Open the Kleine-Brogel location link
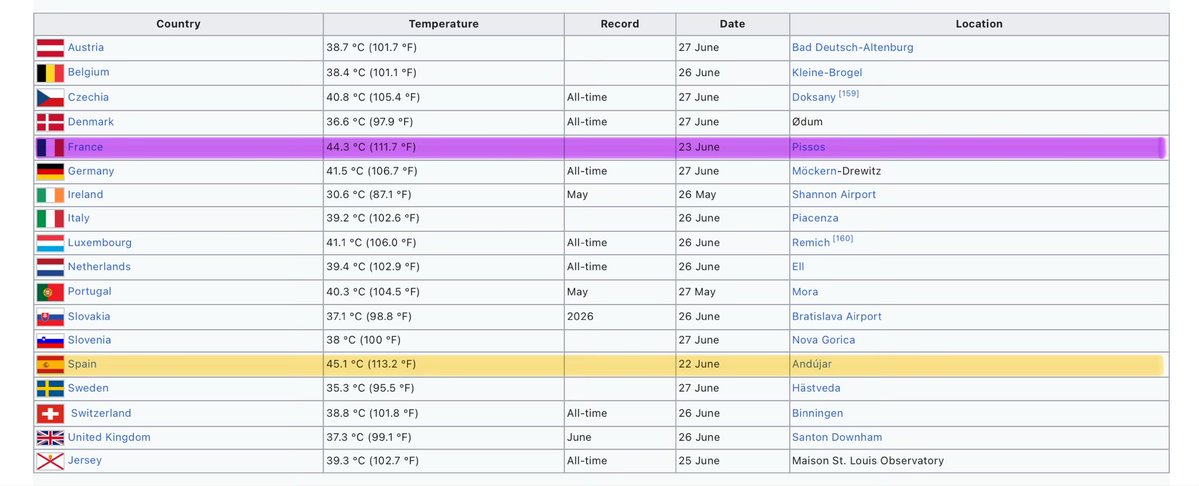1199x486 pixels. [x=827, y=73]
